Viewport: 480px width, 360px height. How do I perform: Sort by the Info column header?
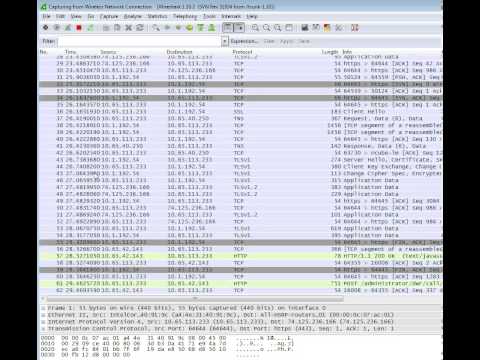(x=347, y=52)
